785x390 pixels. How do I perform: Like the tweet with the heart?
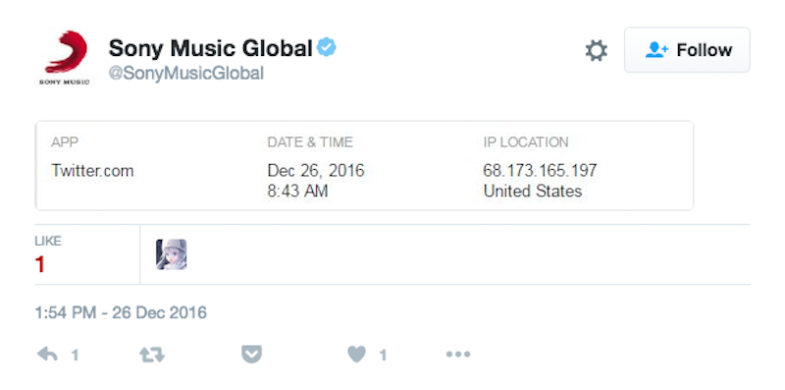357,355
